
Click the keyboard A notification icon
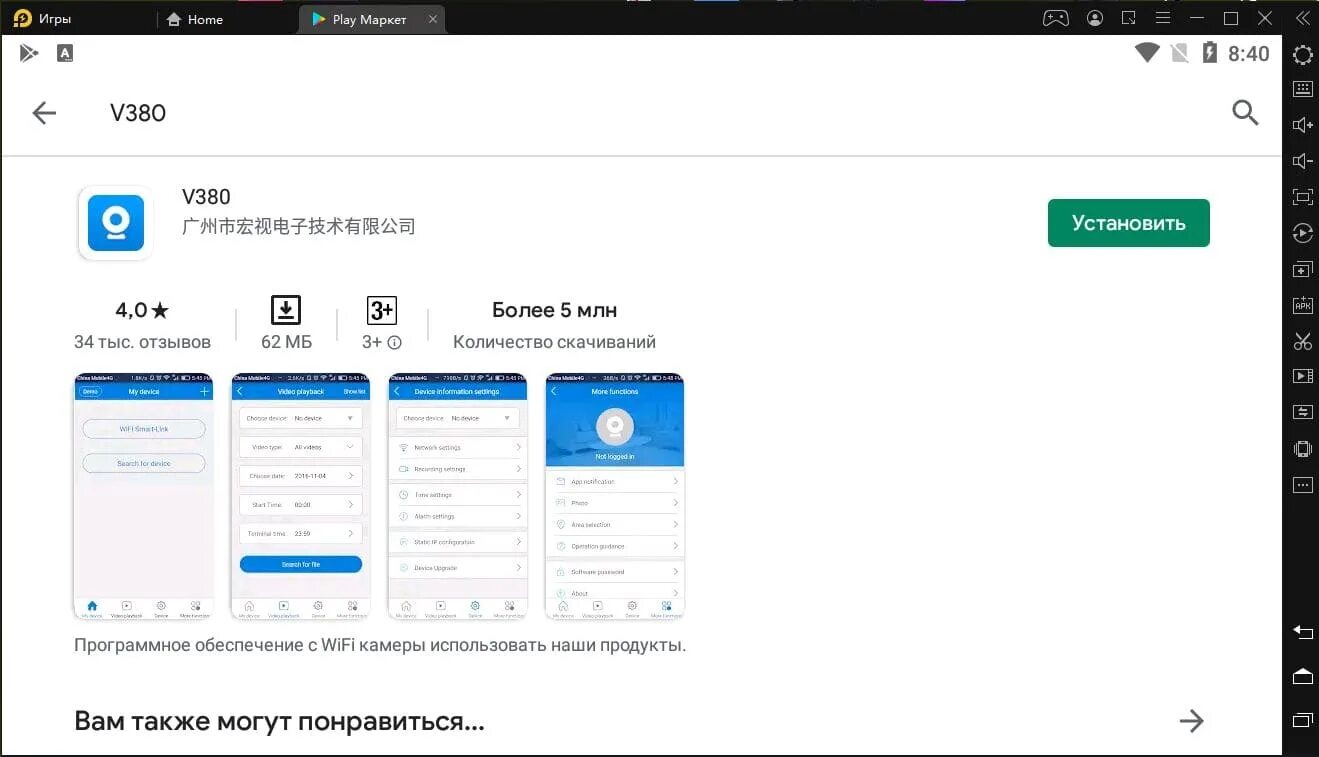tap(65, 53)
